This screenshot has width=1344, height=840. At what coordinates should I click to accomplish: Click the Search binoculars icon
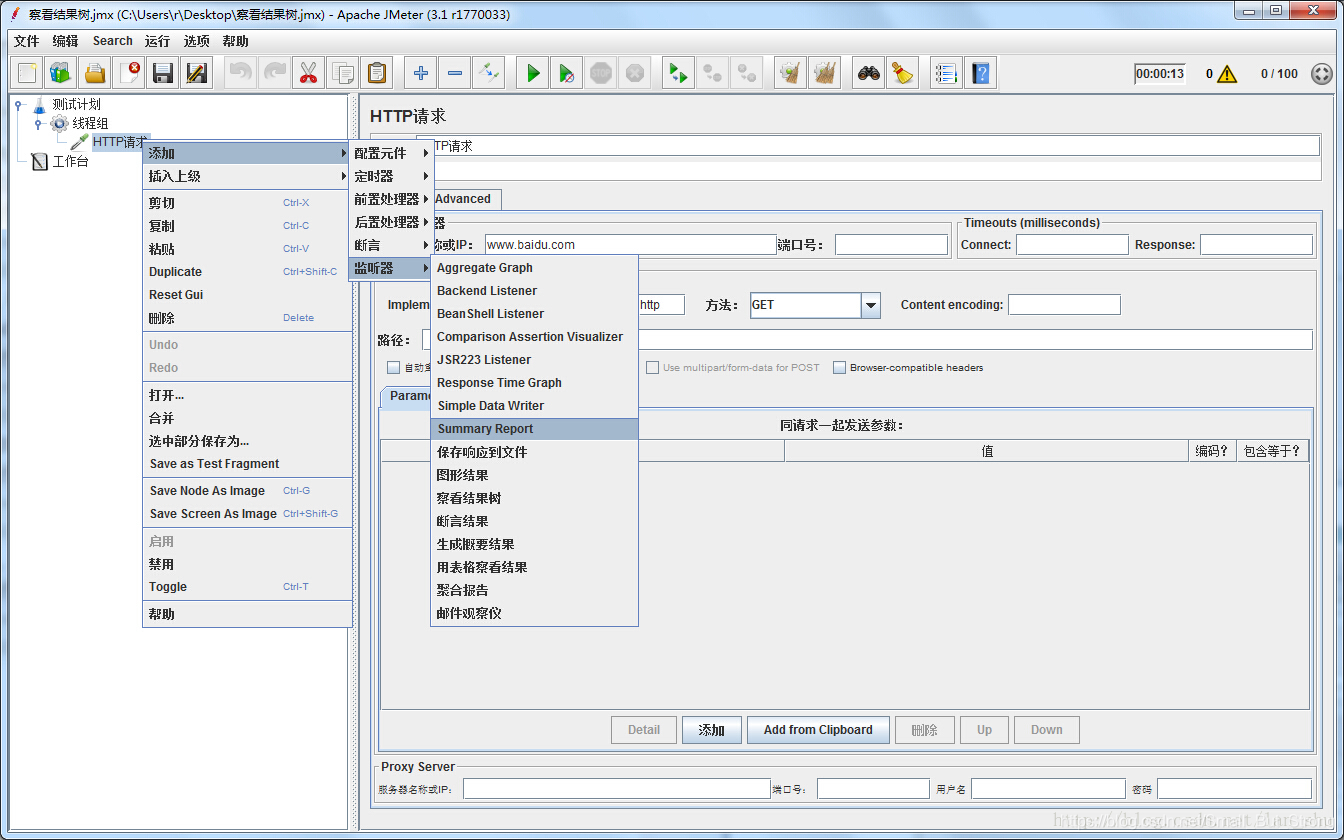[869, 73]
